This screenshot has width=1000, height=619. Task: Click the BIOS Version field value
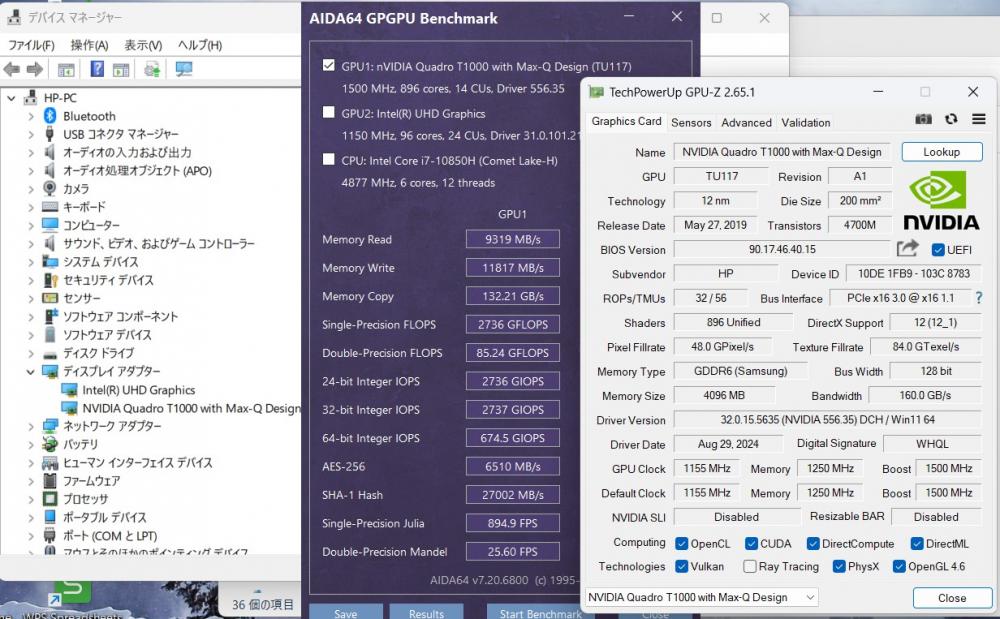782,249
